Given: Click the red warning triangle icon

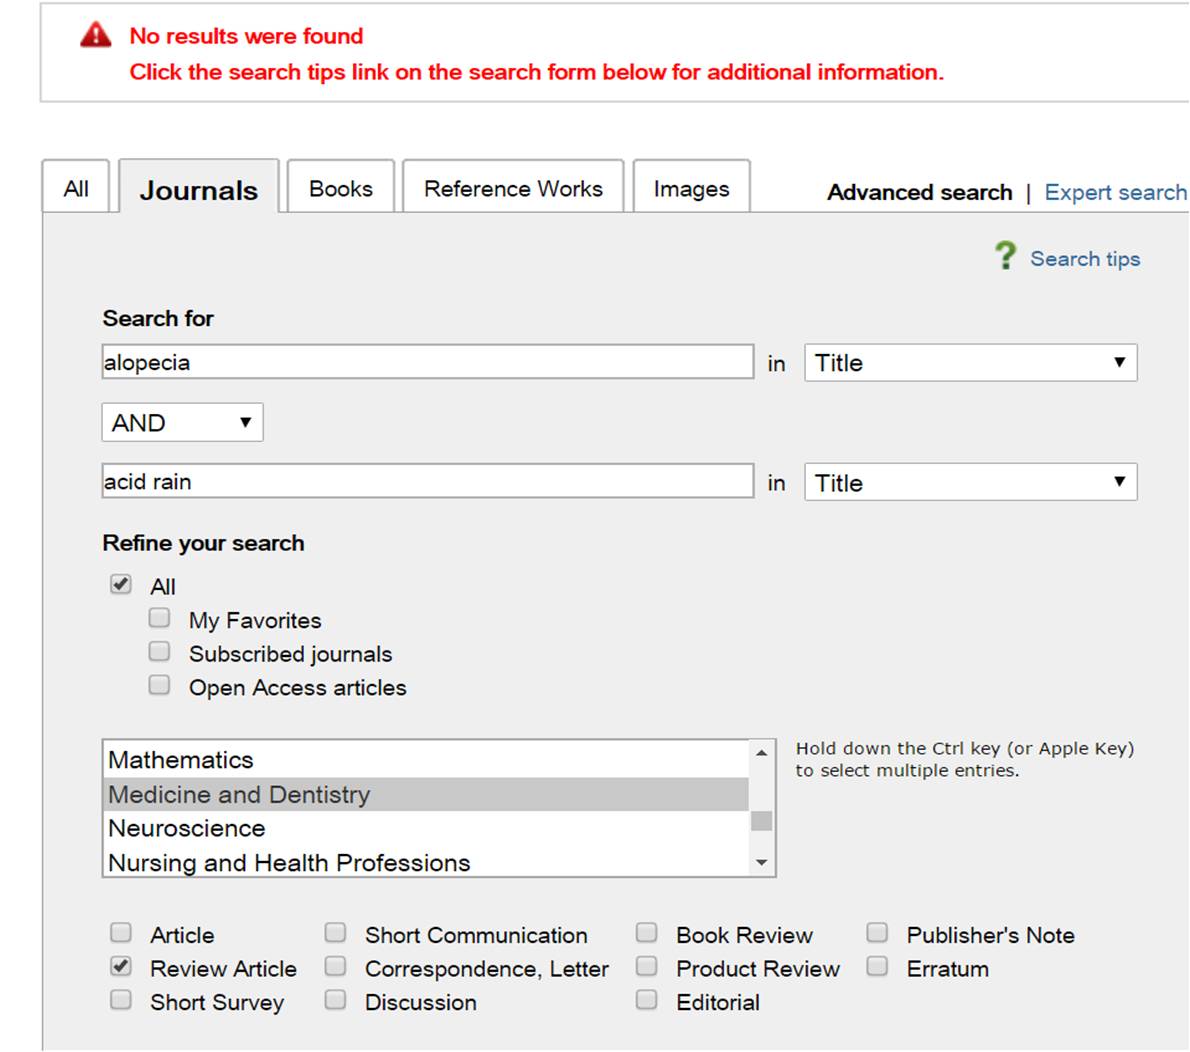Looking at the screenshot, I should pos(96,35).
